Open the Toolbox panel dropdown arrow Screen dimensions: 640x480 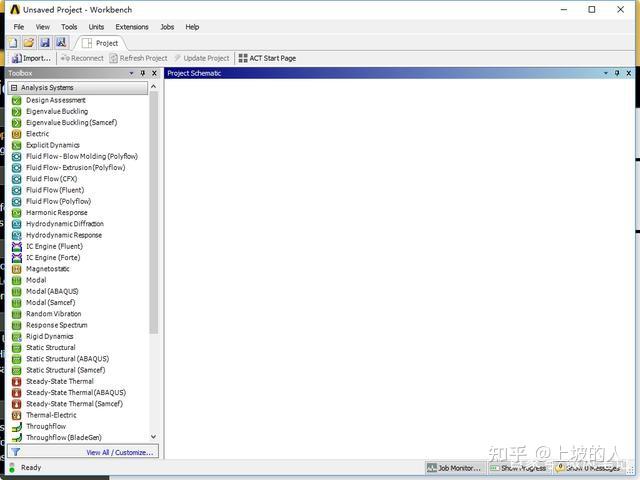(x=131, y=73)
